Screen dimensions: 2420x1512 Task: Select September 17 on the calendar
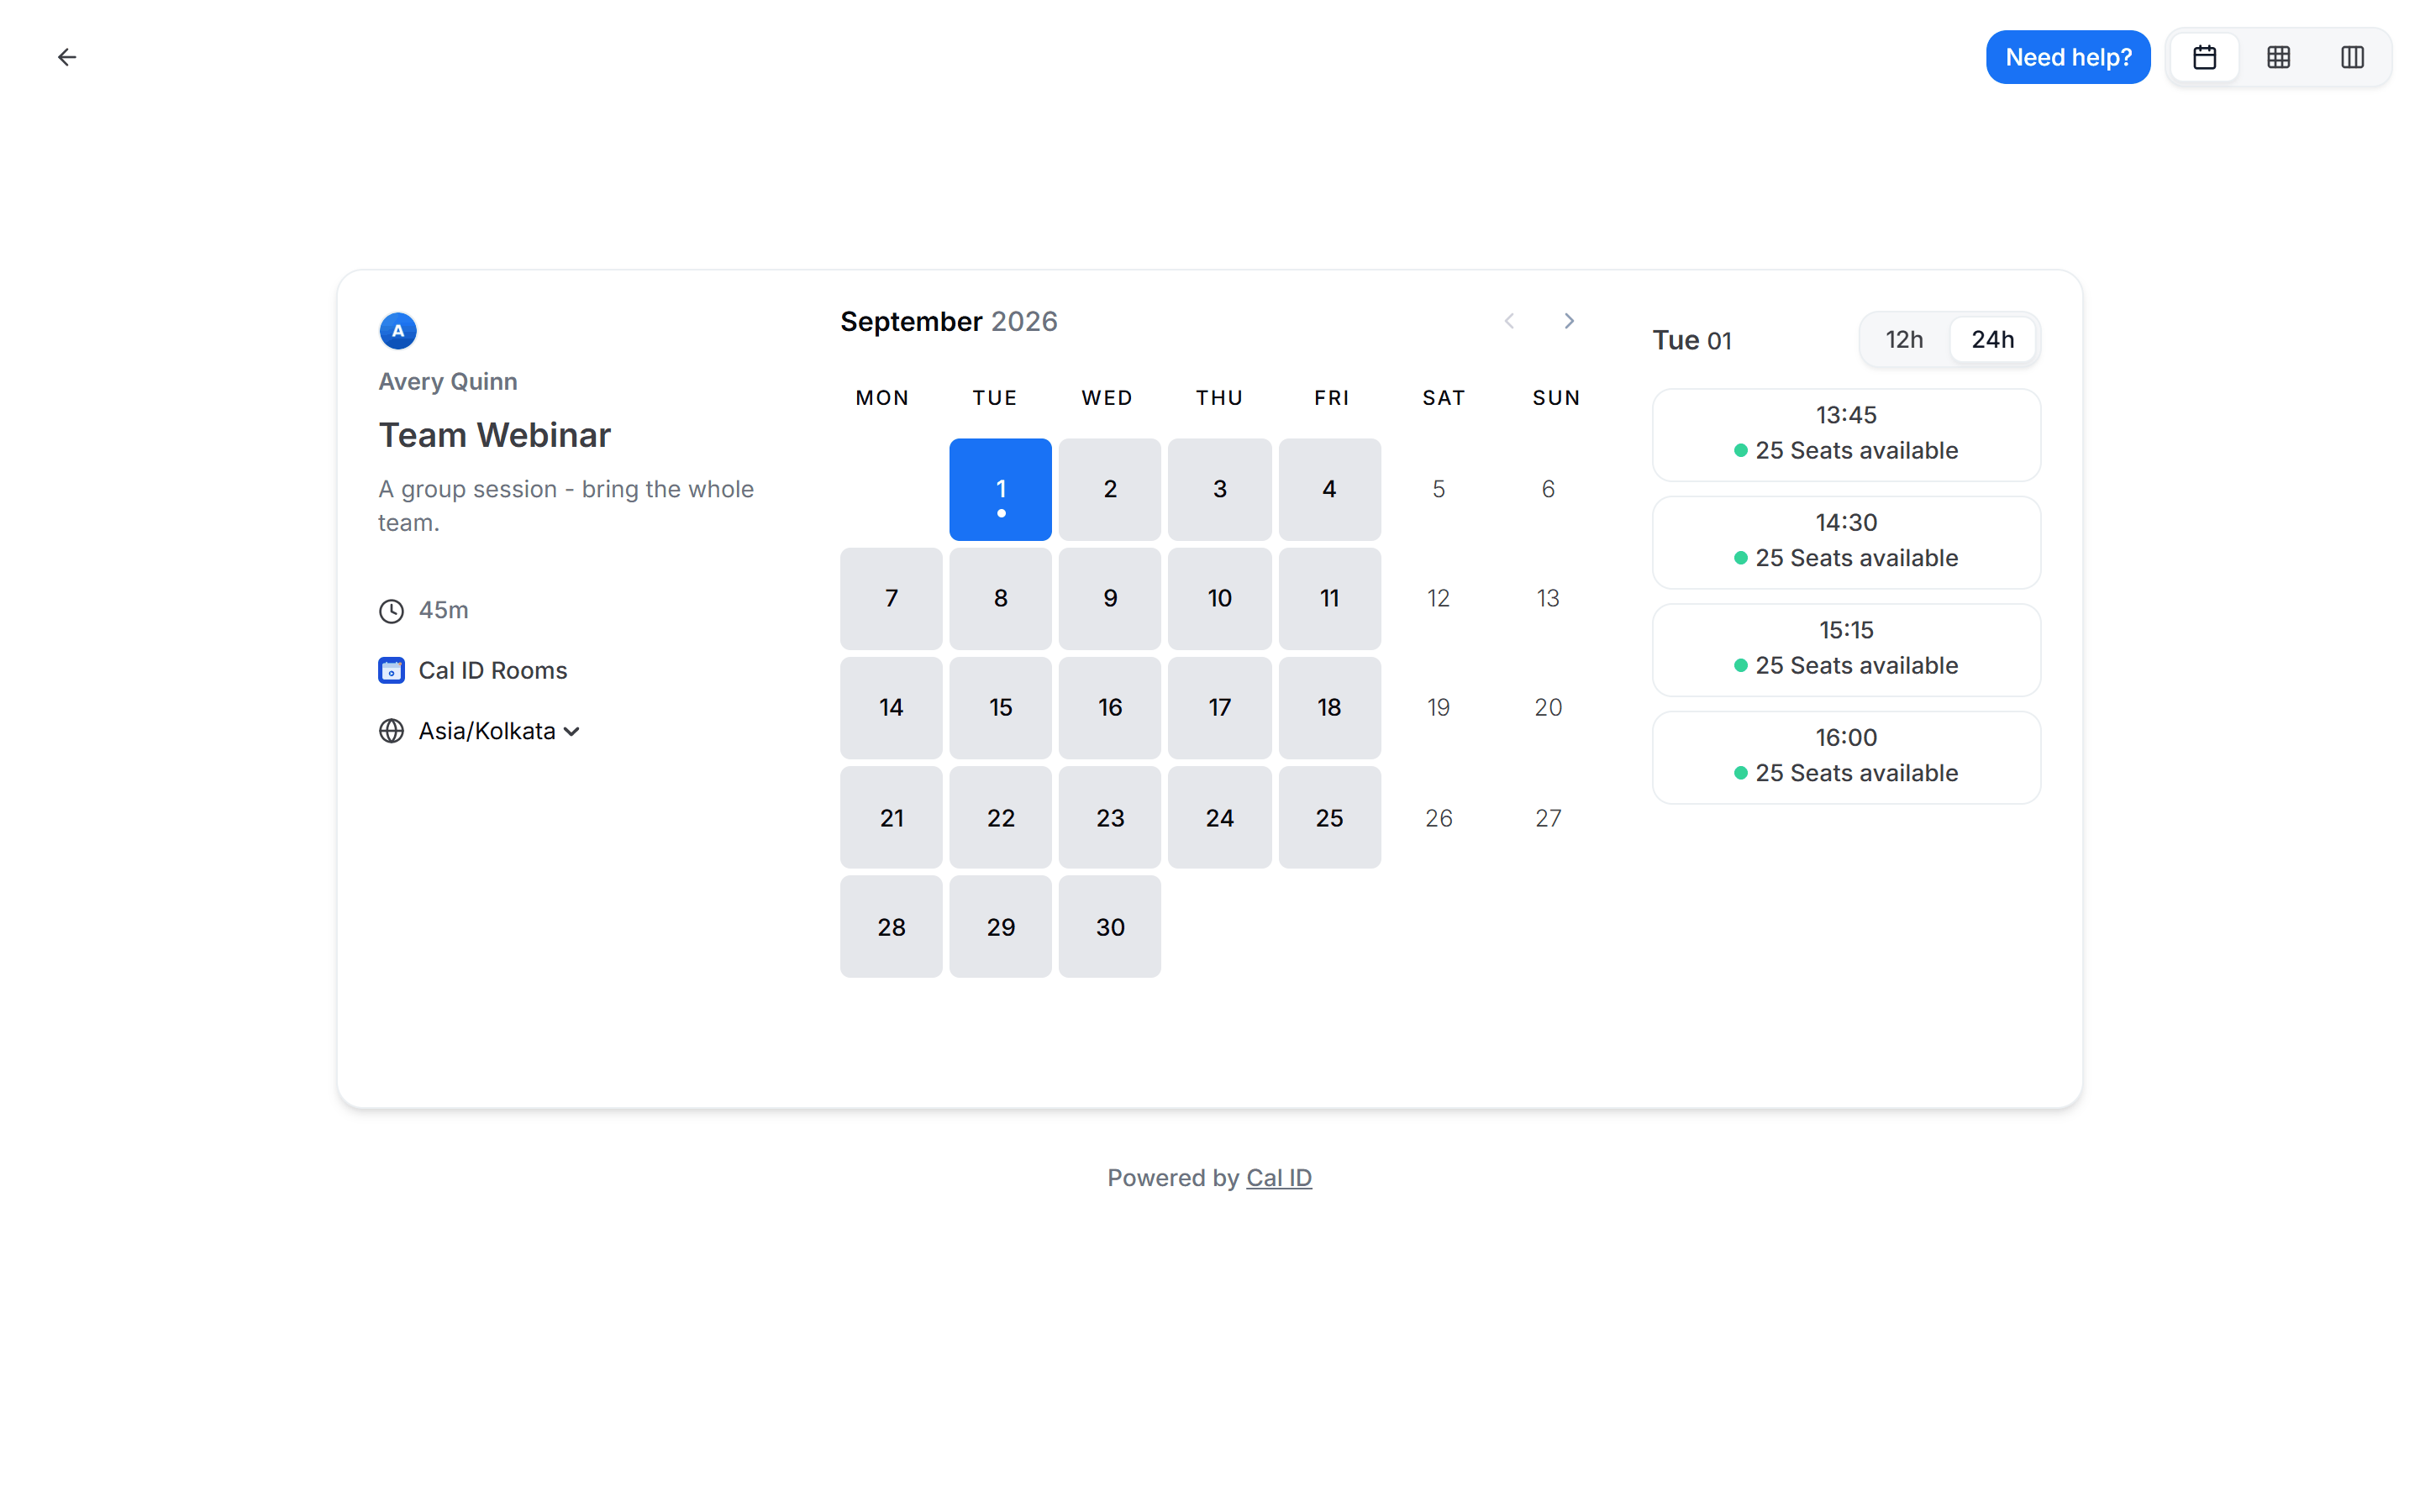pos(1219,708)
